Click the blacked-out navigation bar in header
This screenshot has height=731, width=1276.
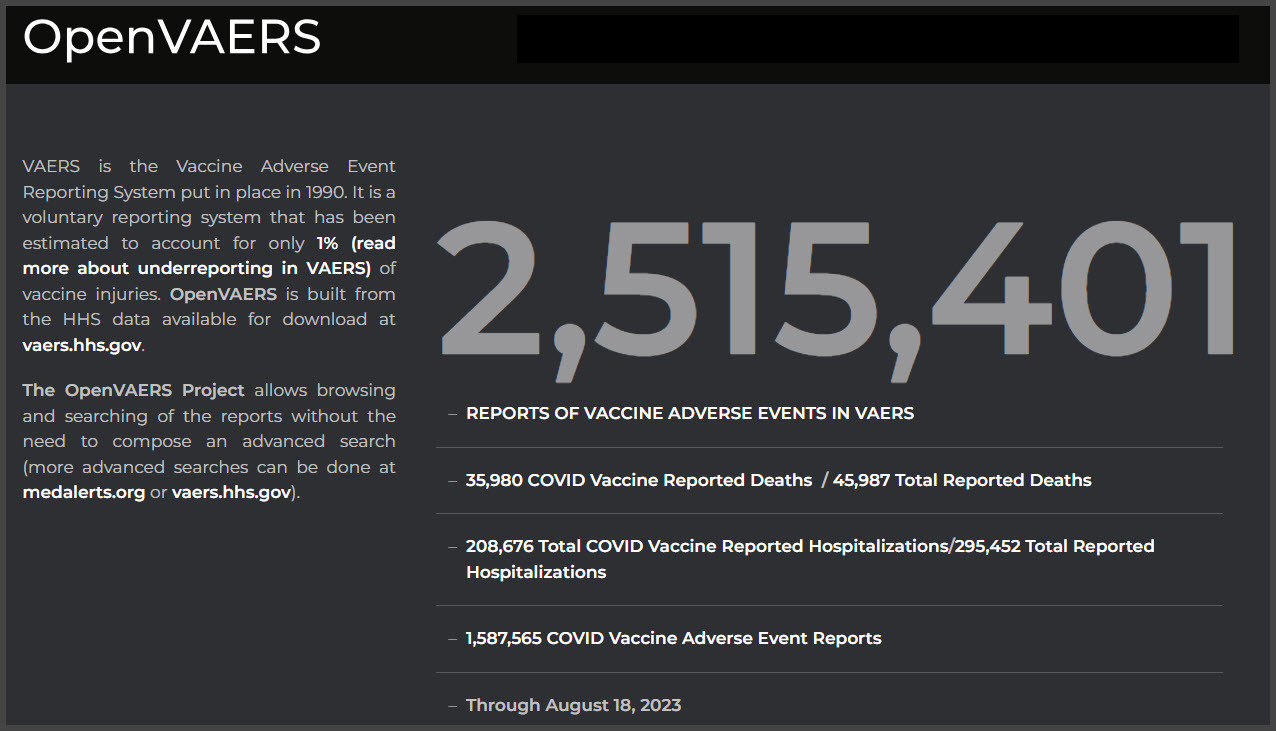(x=877, y=39)
